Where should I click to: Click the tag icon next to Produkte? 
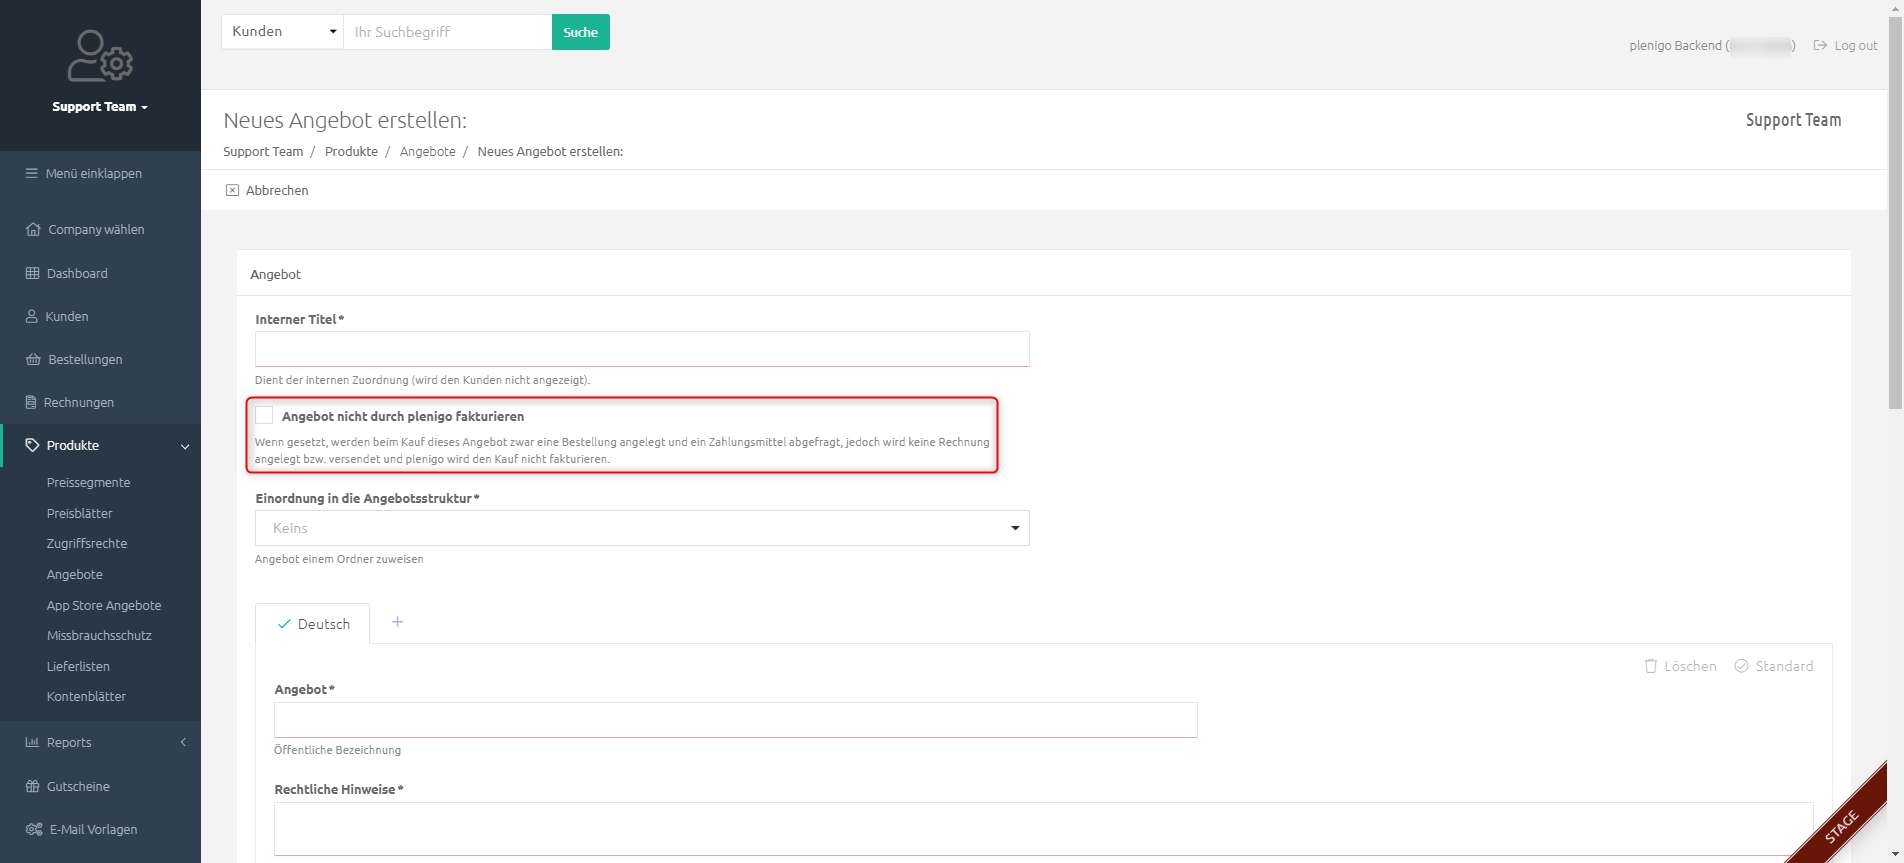tap(32, 445)
